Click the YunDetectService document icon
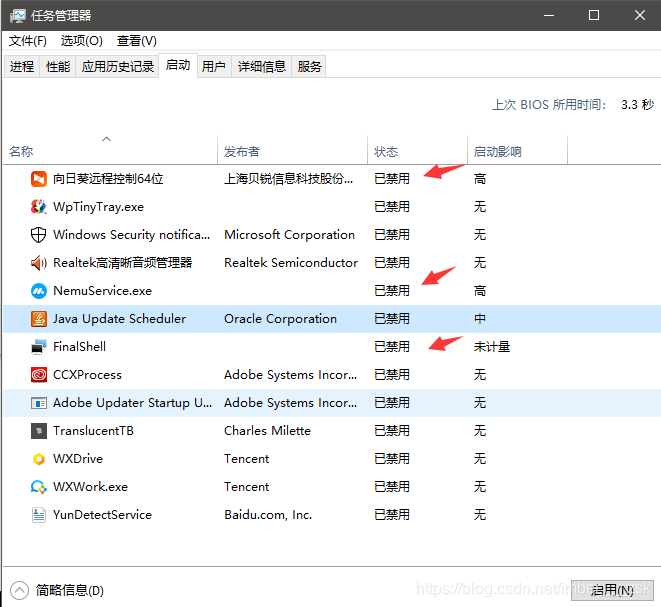The height and width of the screenshot is (607, 661). (x=39, y=515)
